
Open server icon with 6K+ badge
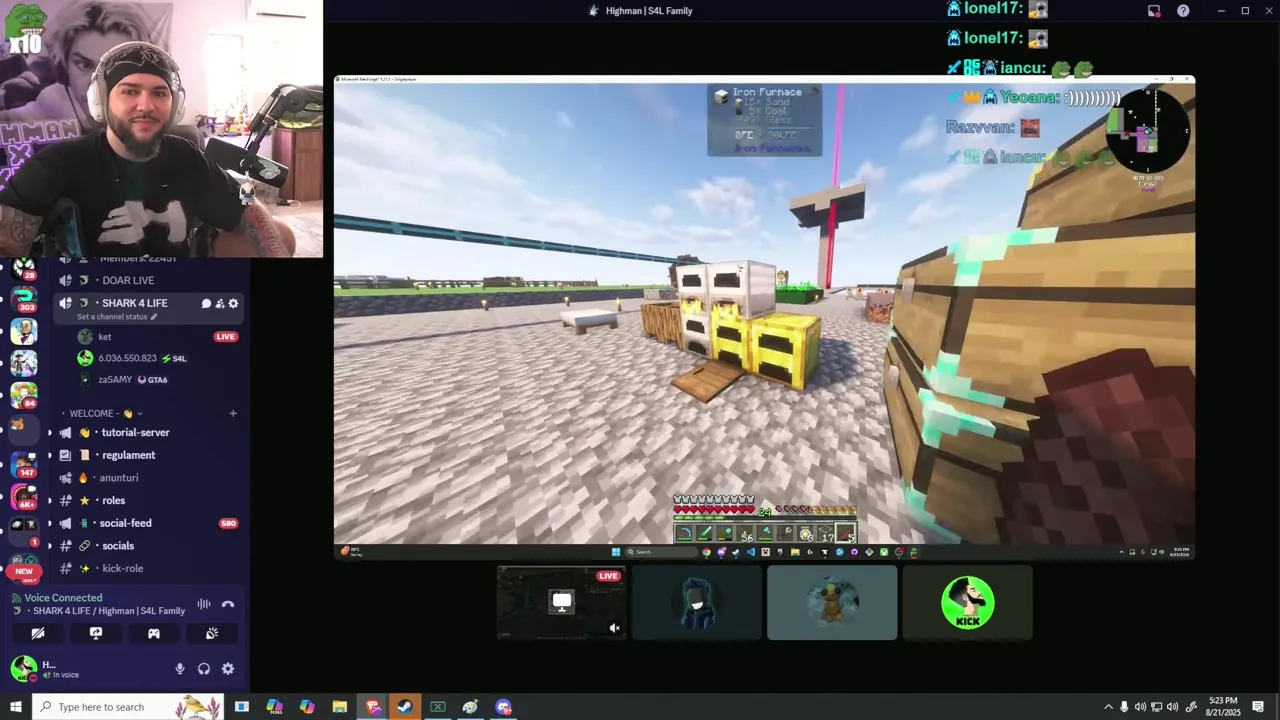click(24, 497)
